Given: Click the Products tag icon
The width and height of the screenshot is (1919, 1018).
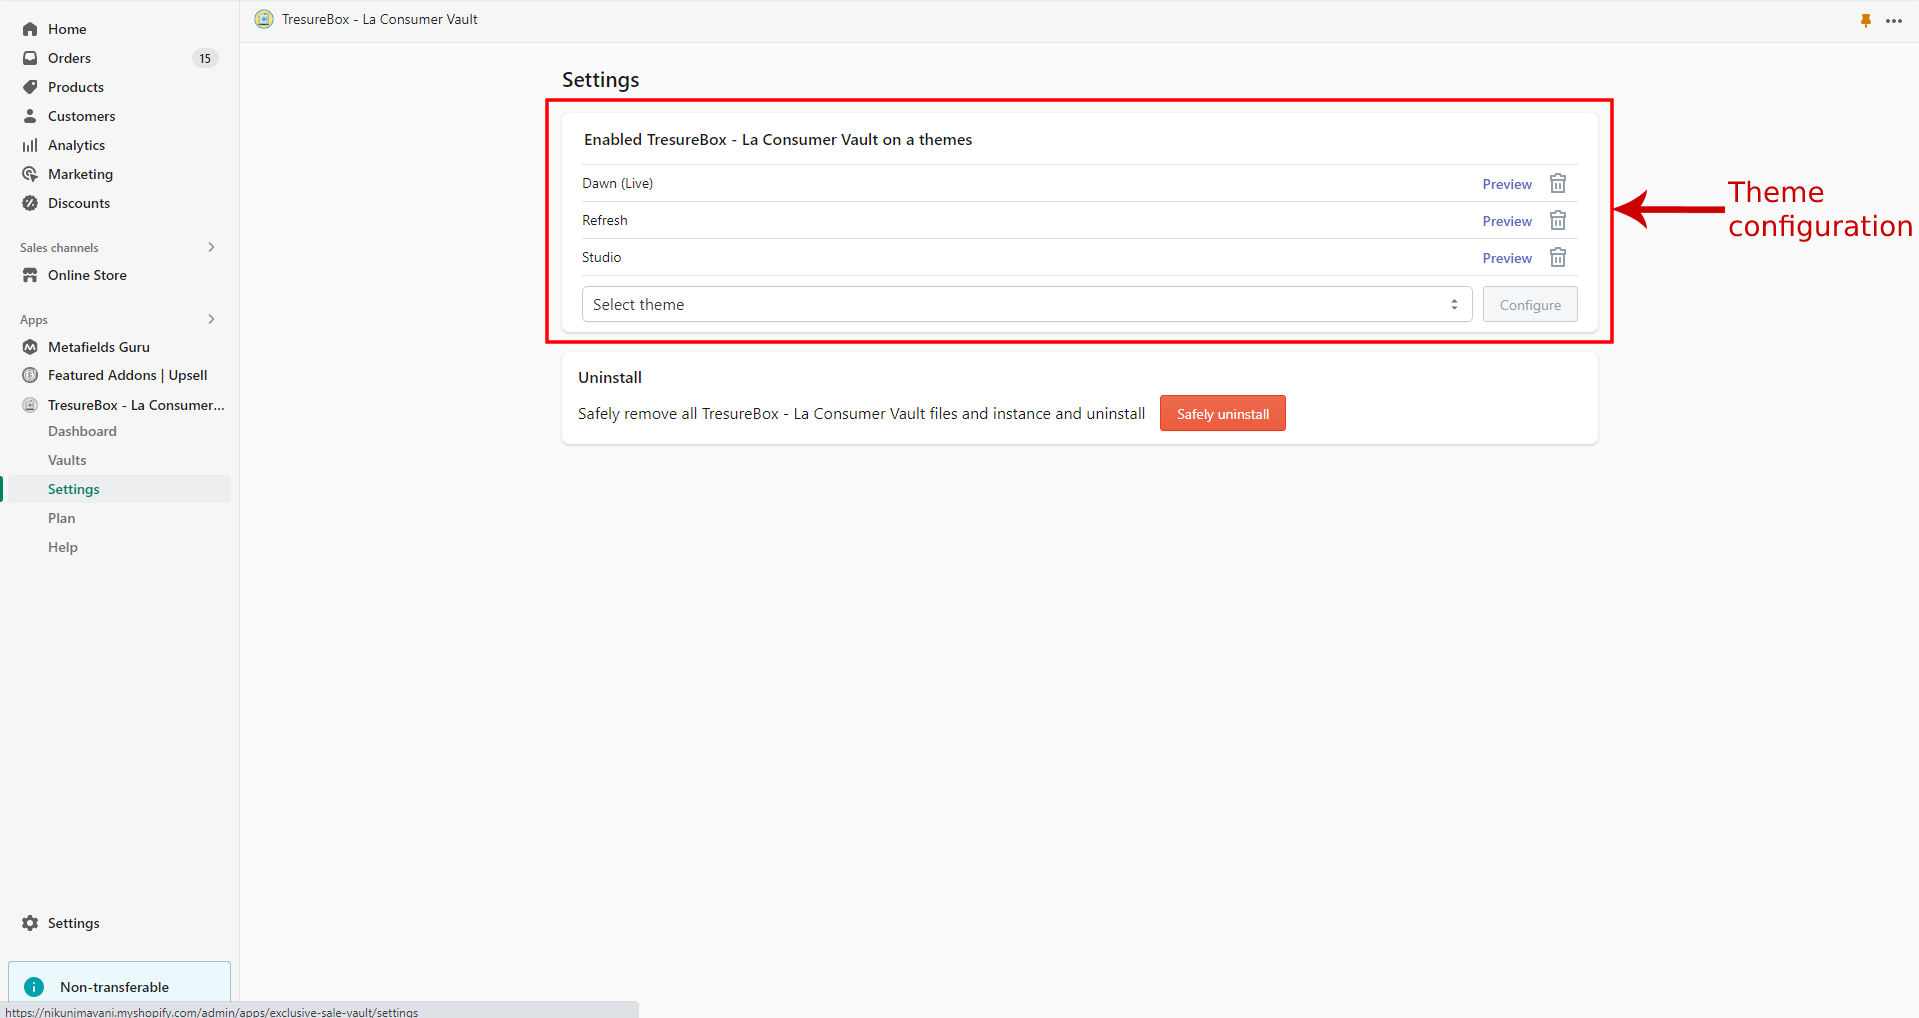Looking at the screenshot, I should pyautogui.click(x=30, y=87).
